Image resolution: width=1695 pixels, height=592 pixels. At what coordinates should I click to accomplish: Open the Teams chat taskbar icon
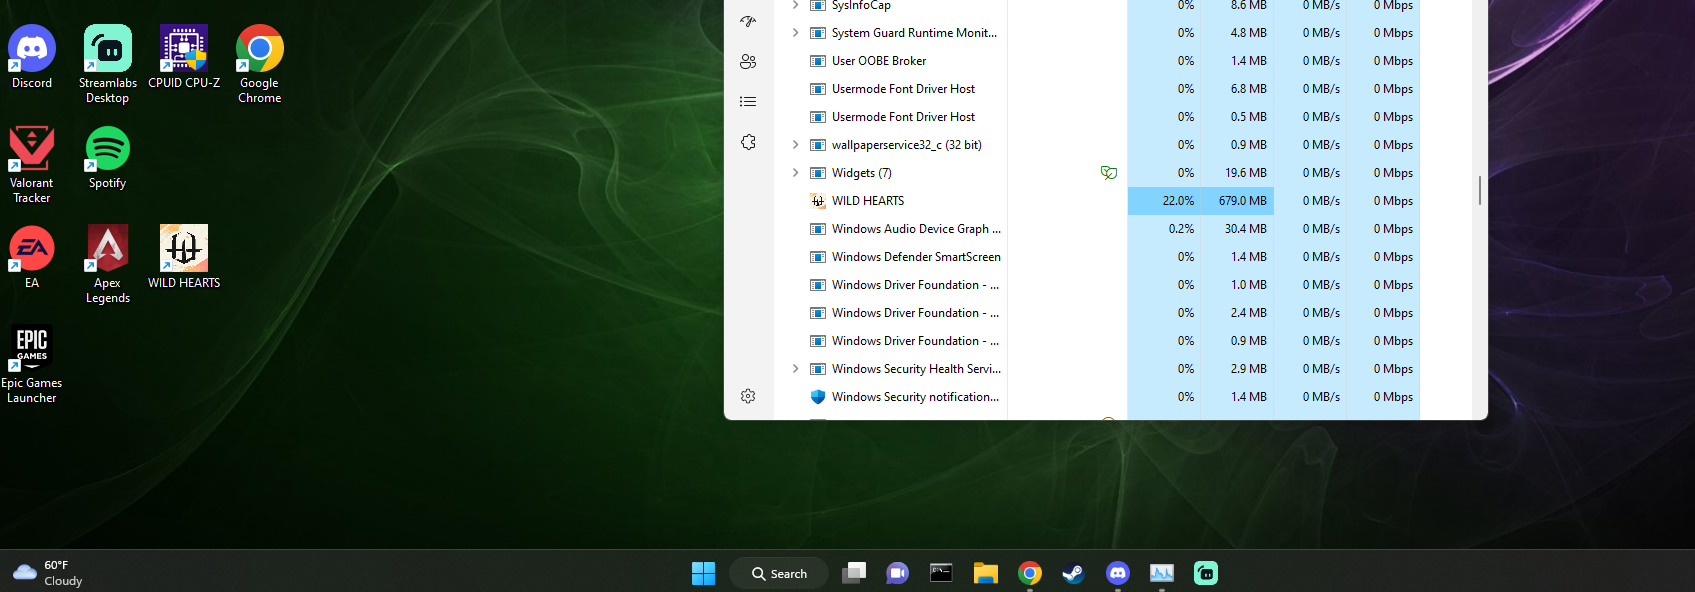tap(898, 573)
